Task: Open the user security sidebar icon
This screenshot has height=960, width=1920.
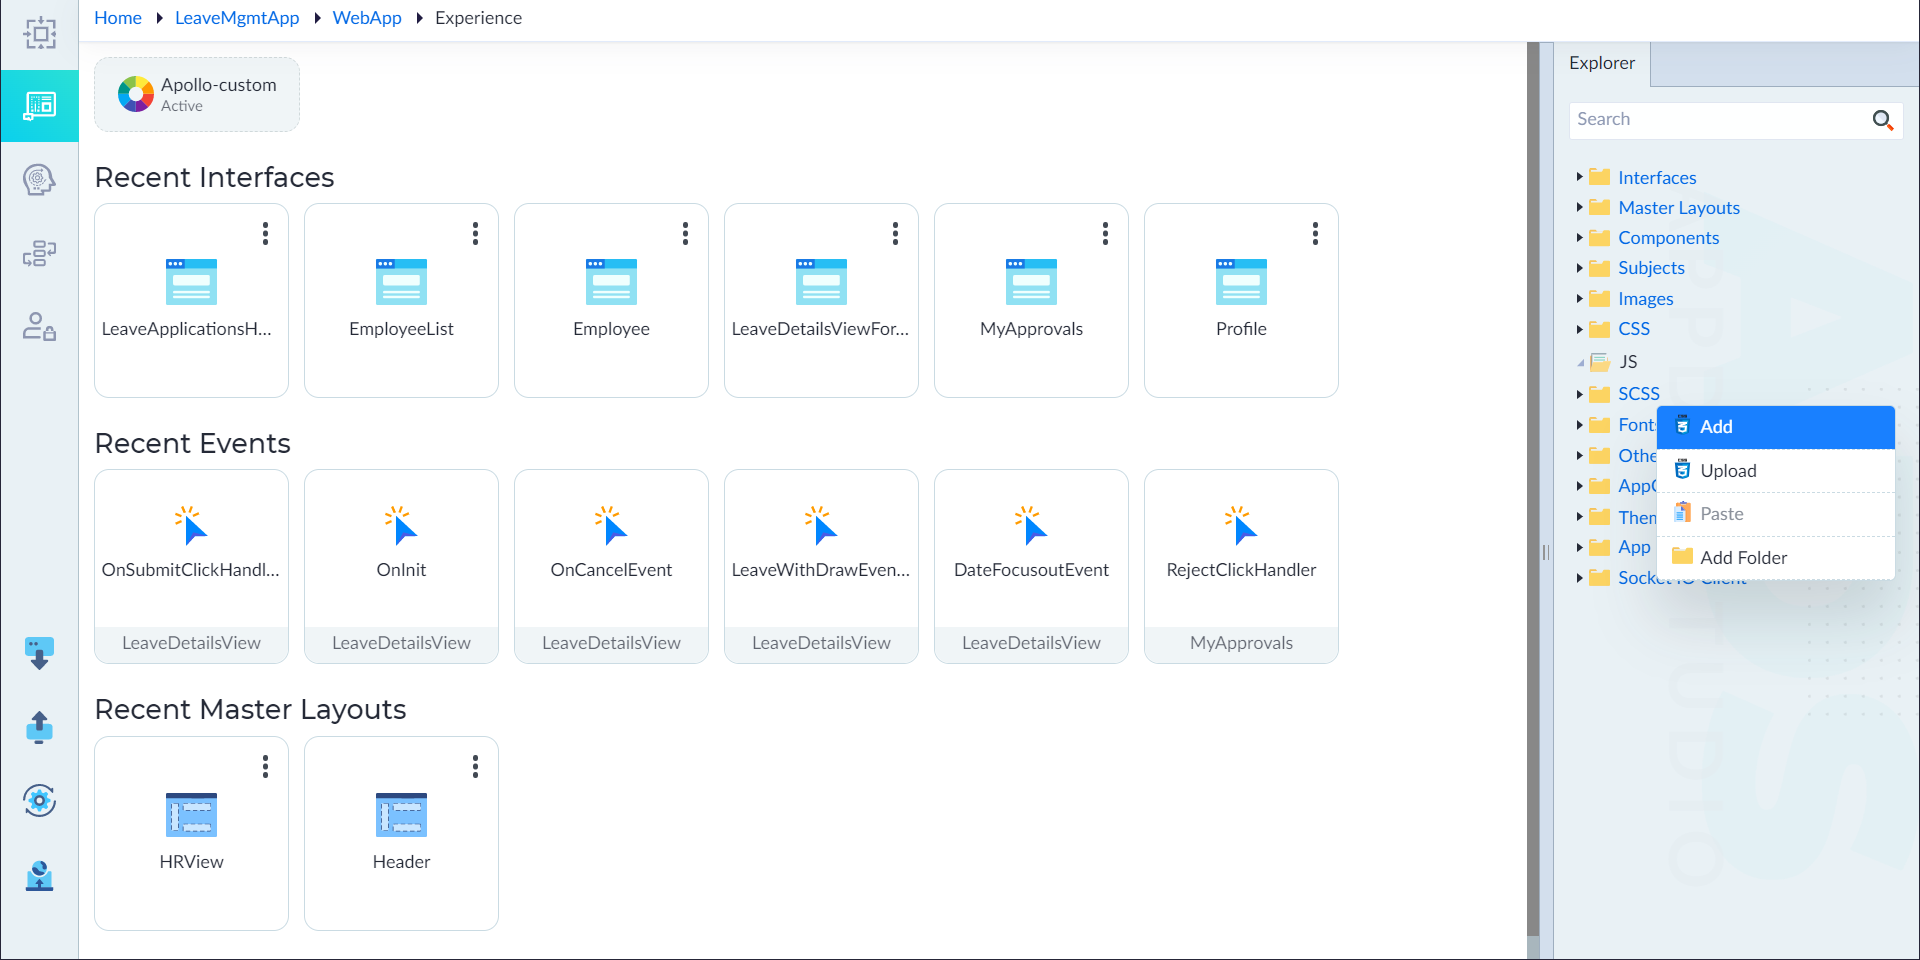Action: [x=39, y=327]
